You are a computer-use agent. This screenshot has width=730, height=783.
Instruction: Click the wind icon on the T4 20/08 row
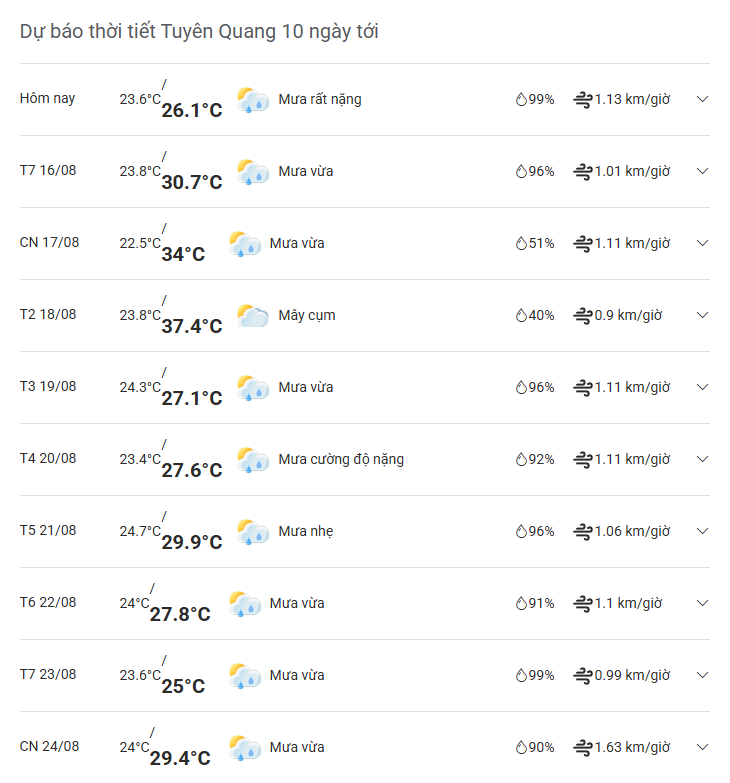tap(582, 459)
